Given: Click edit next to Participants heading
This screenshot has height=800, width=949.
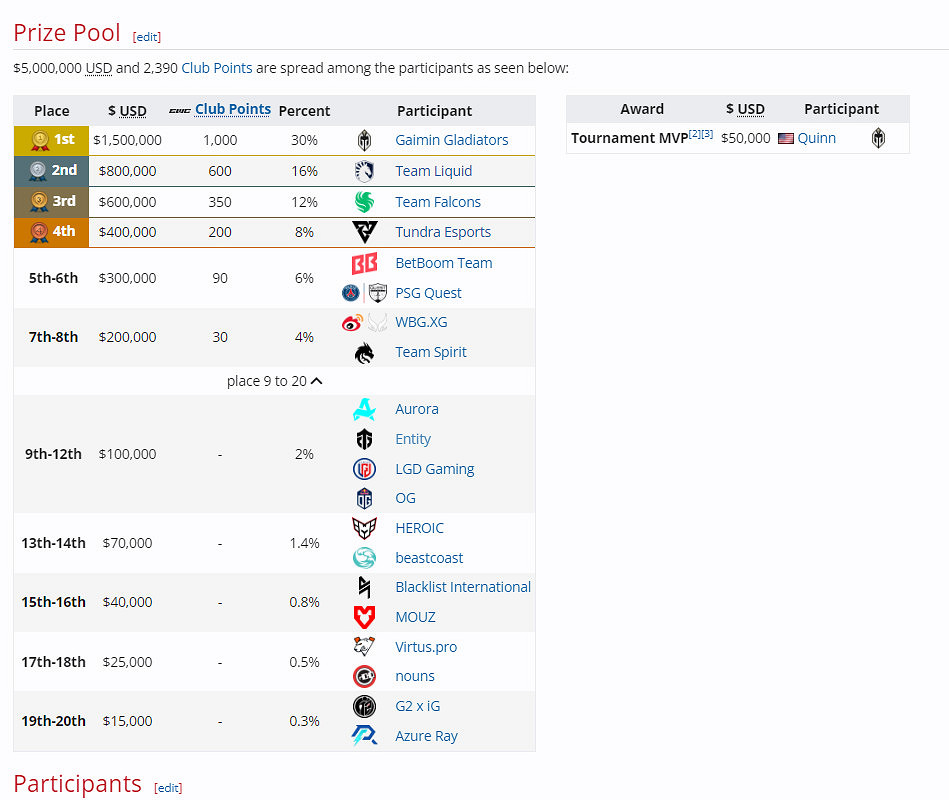Looking at the screenshot, I should [x=167, y=787].
